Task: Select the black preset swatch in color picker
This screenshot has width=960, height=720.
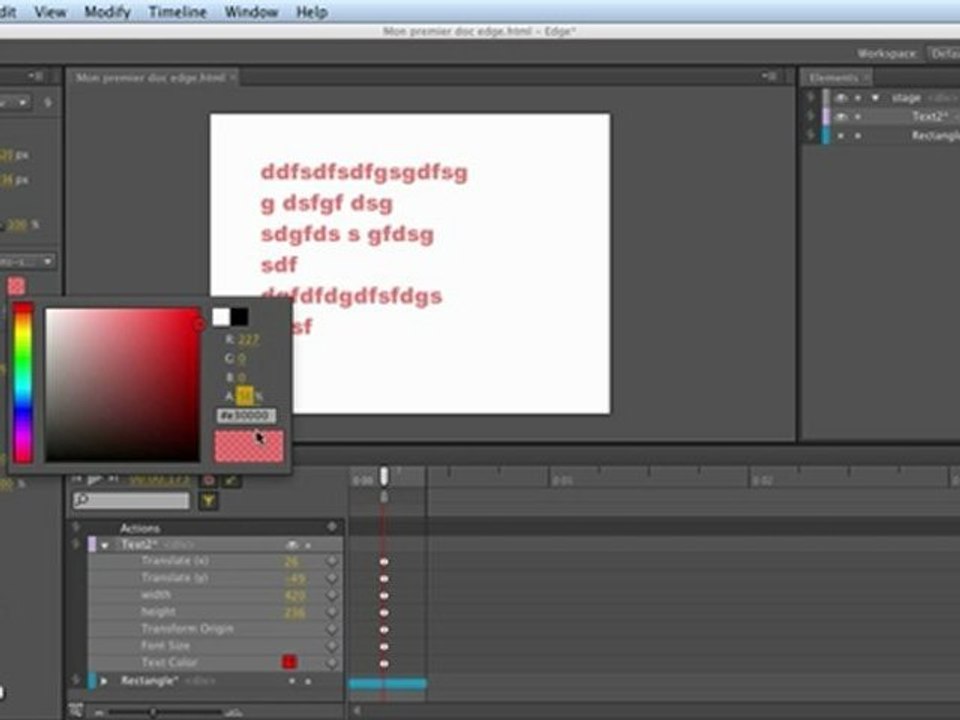Action: (239, 317)
